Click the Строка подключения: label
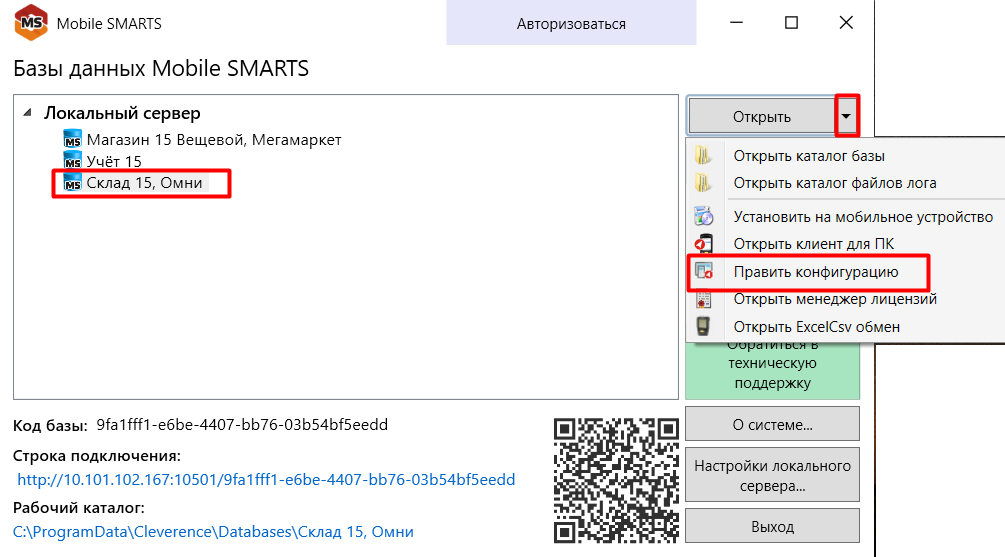The height and width of the screenshot is (557, 1005). pyautogui.click(x=97, y=456)
